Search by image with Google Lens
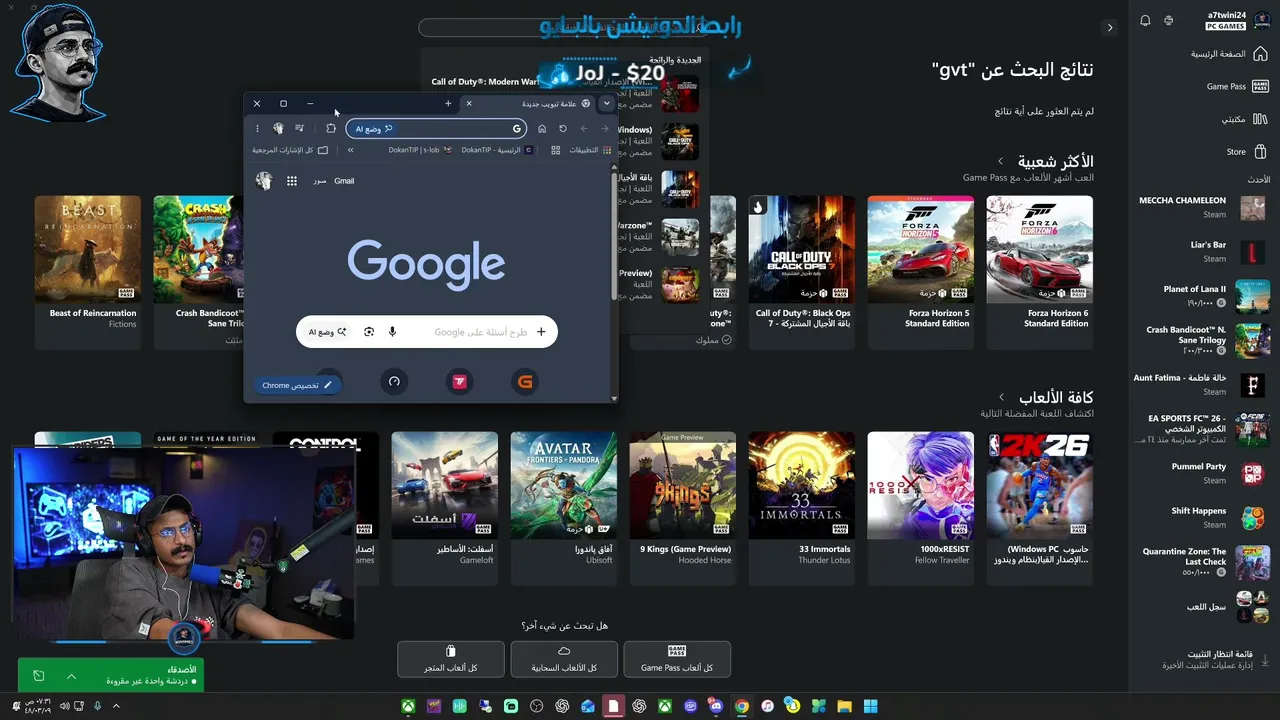The width and height of the screenshot is (1280, 720). (x=369, y=332)
